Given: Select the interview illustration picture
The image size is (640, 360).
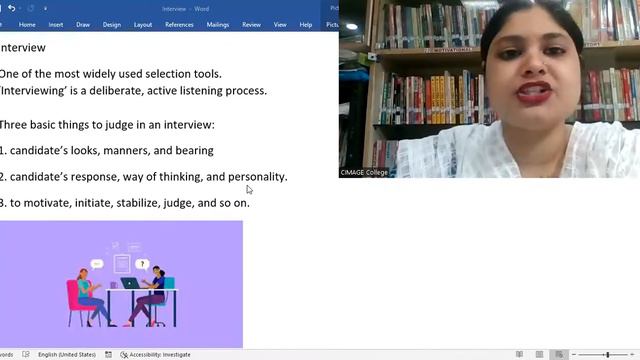Looking at the screenshot, I should pyautogui.click(x=121, y=284).
